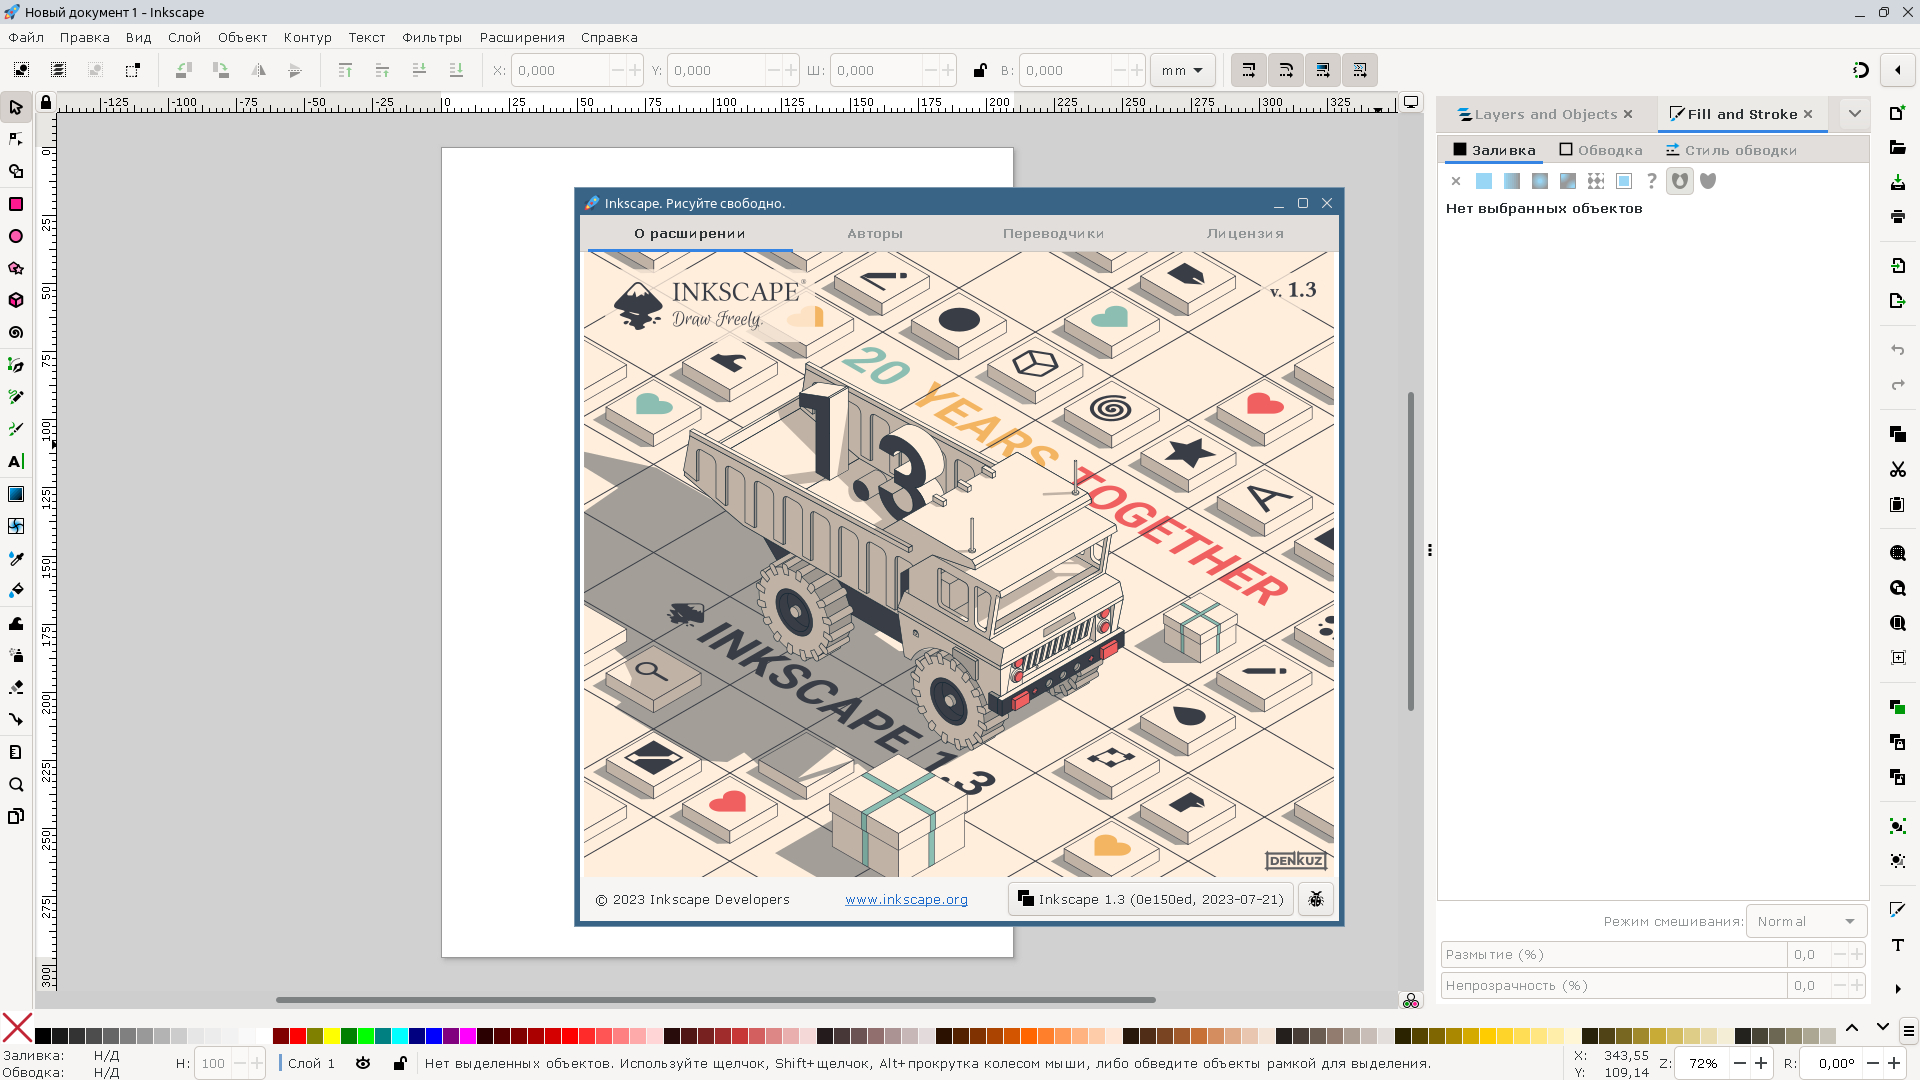Click the horizontal canvas scrollbar
1920x1080 pixels.
coord(716,999)
